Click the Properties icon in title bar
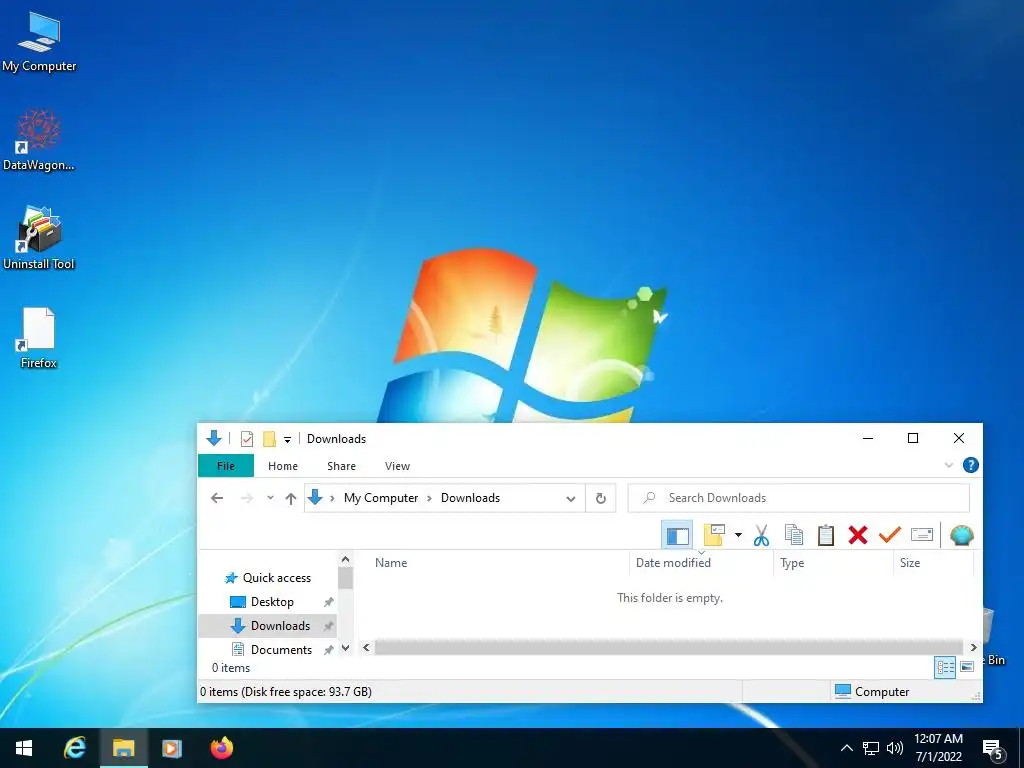 coord(247,439)
